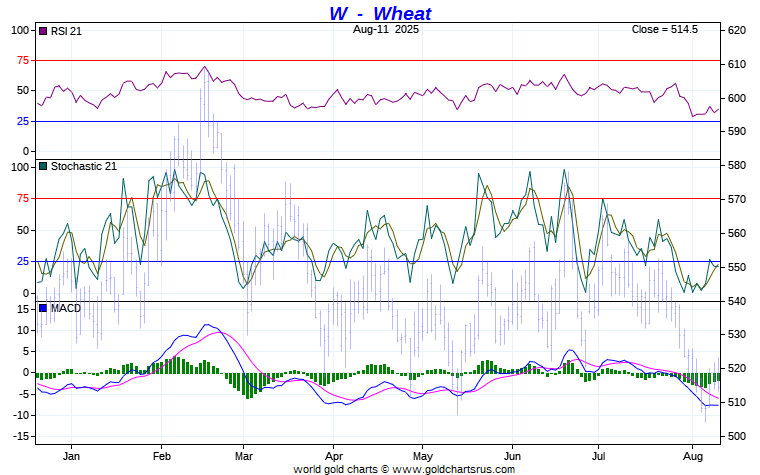Click the goldchartsrus.com credit text
The image size is (760, 475).
(x=404, y=469)
